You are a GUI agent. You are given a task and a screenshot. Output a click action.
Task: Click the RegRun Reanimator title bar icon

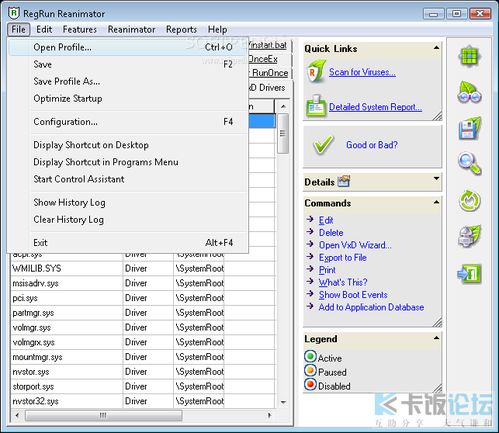pyautogui.click(x=13, y=13)
